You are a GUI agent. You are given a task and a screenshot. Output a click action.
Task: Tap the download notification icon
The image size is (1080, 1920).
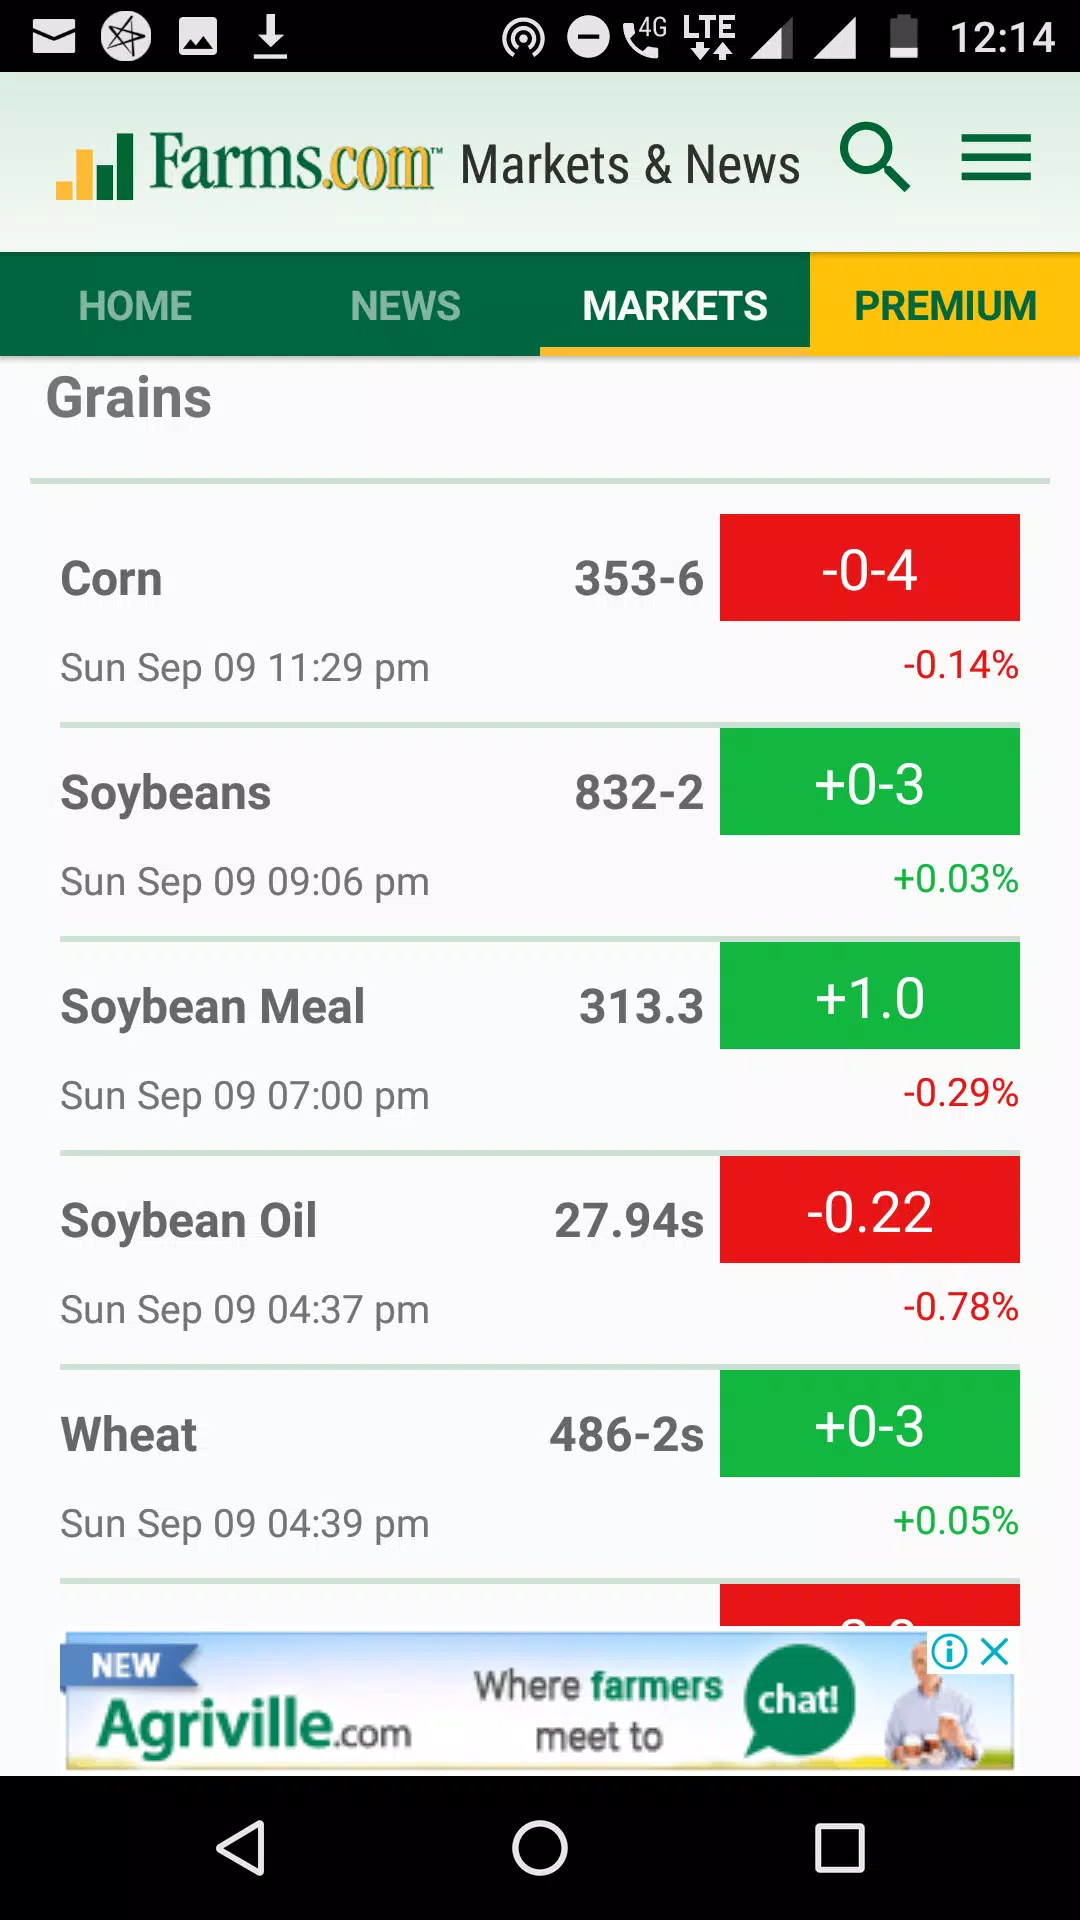[x=270, y=37]
